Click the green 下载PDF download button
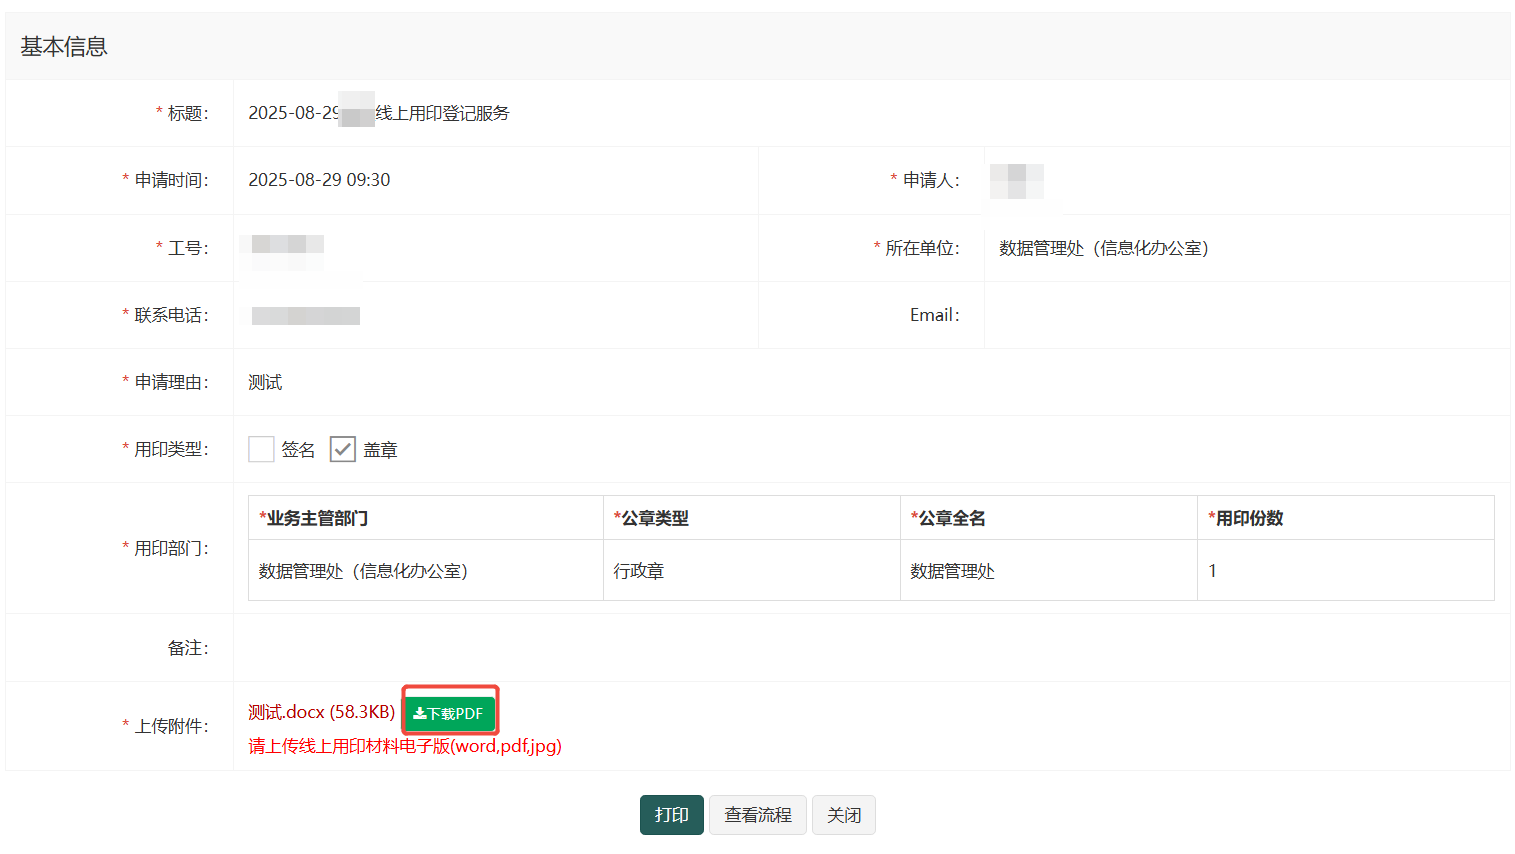 coord(449,713)
